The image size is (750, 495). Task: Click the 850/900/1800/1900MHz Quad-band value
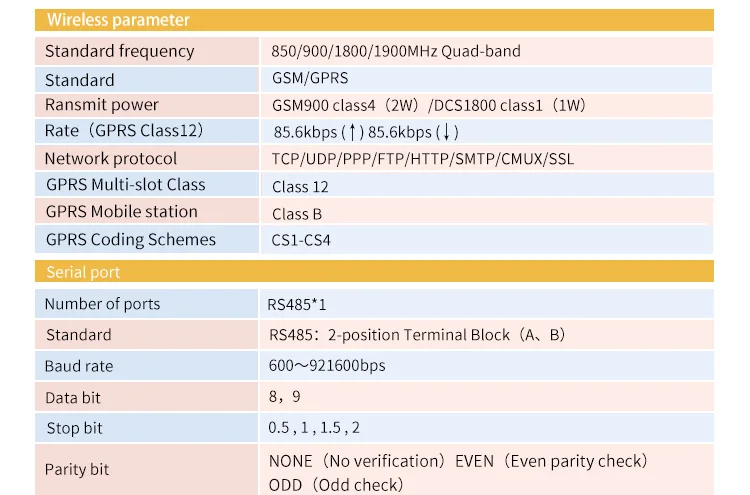point(396,51)
